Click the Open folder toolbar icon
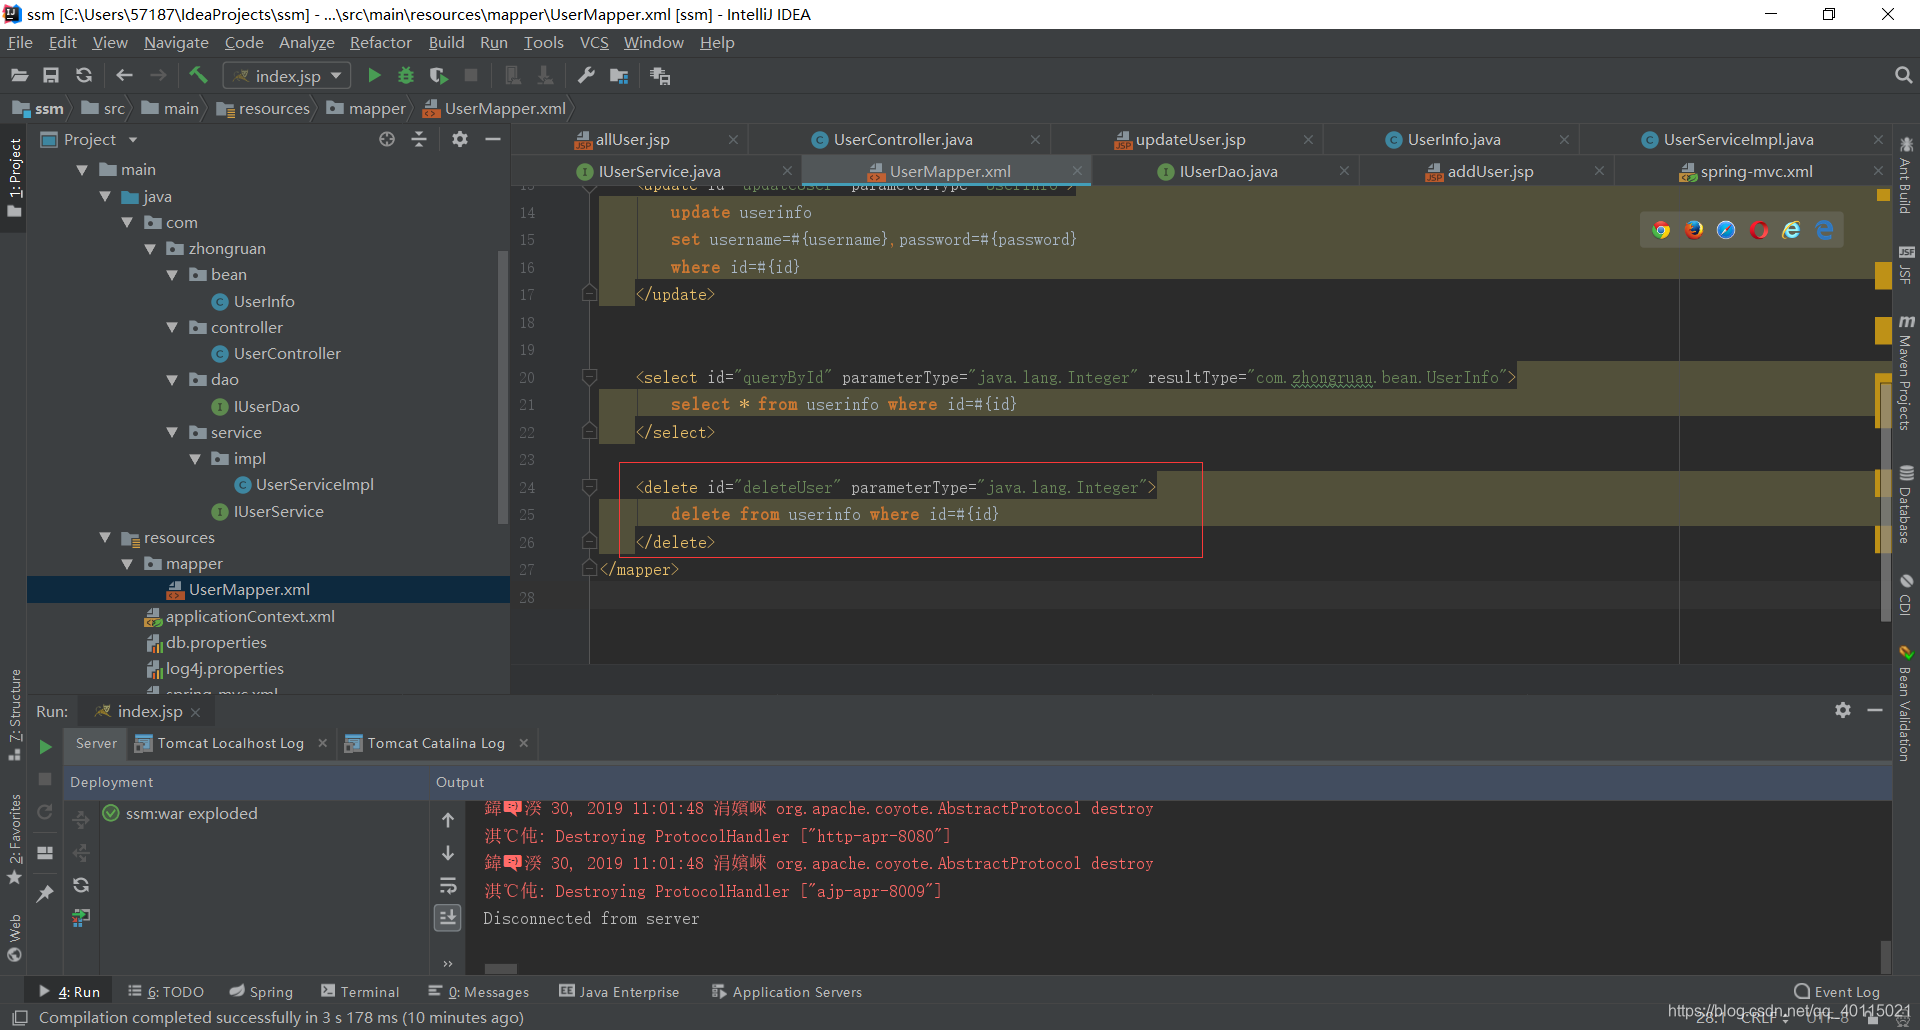The width and height of the screenshot is (1920, 1030). click(x=19, y=76)
